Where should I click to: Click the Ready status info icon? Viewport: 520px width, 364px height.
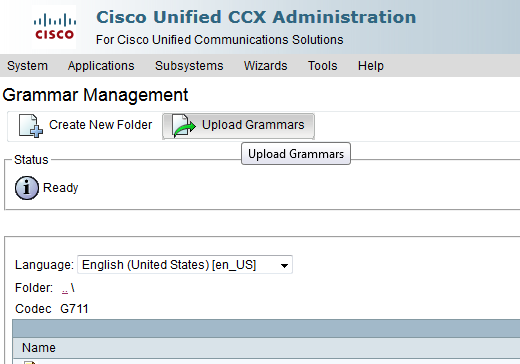27,188
